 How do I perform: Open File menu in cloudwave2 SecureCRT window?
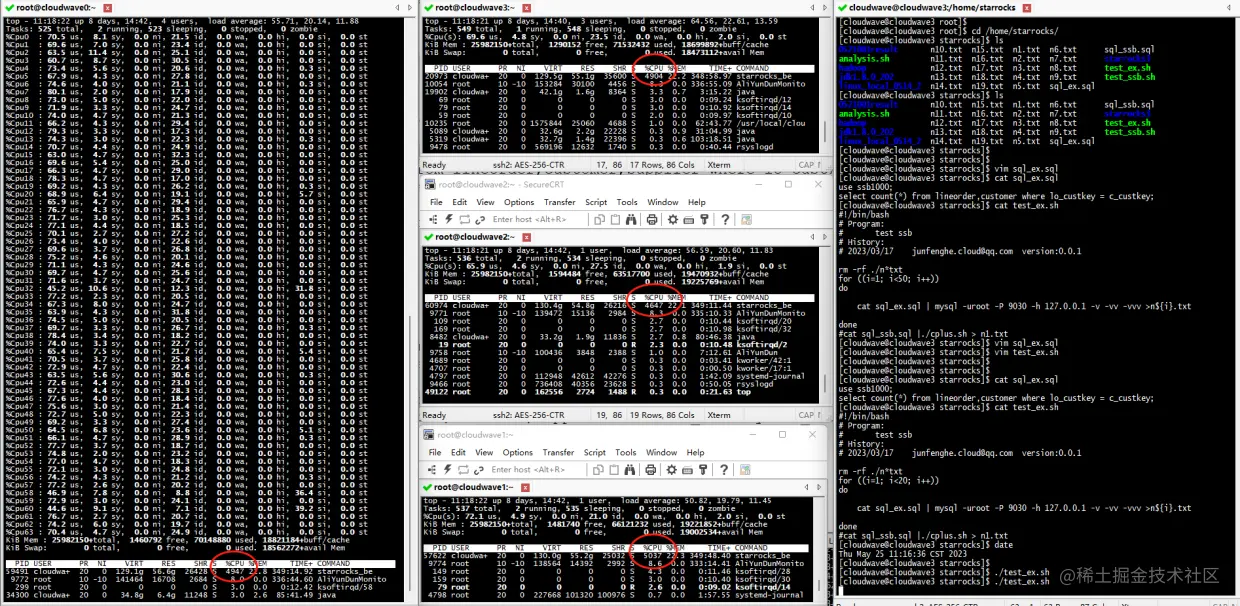tap(436, 202)
